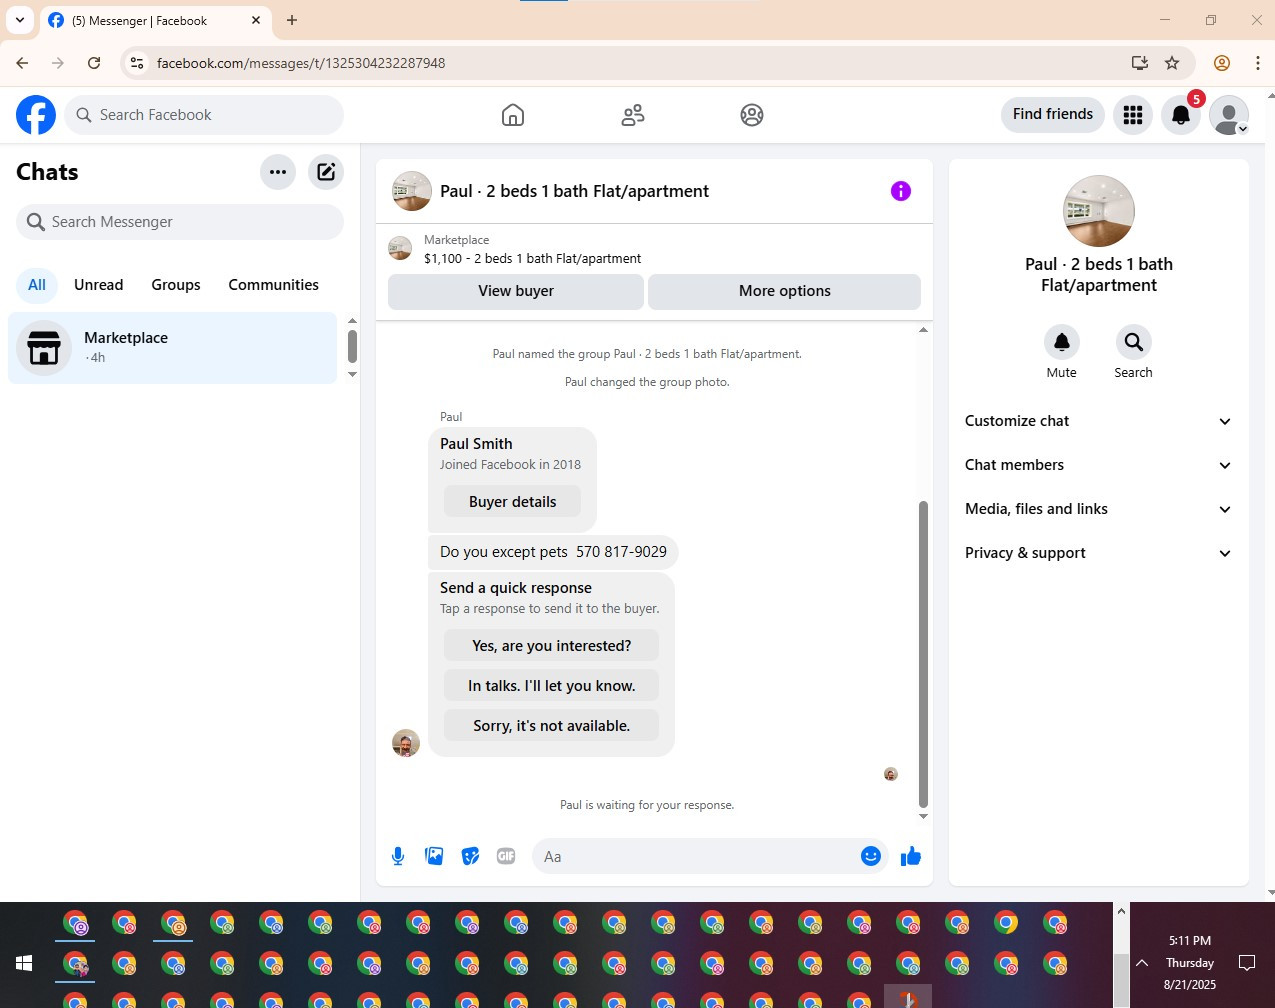Image resolution: width=1275 pixels, height=1008 pixels.
Task: Click Paul's avatar beside quick responses
Action: click(406, 743)
